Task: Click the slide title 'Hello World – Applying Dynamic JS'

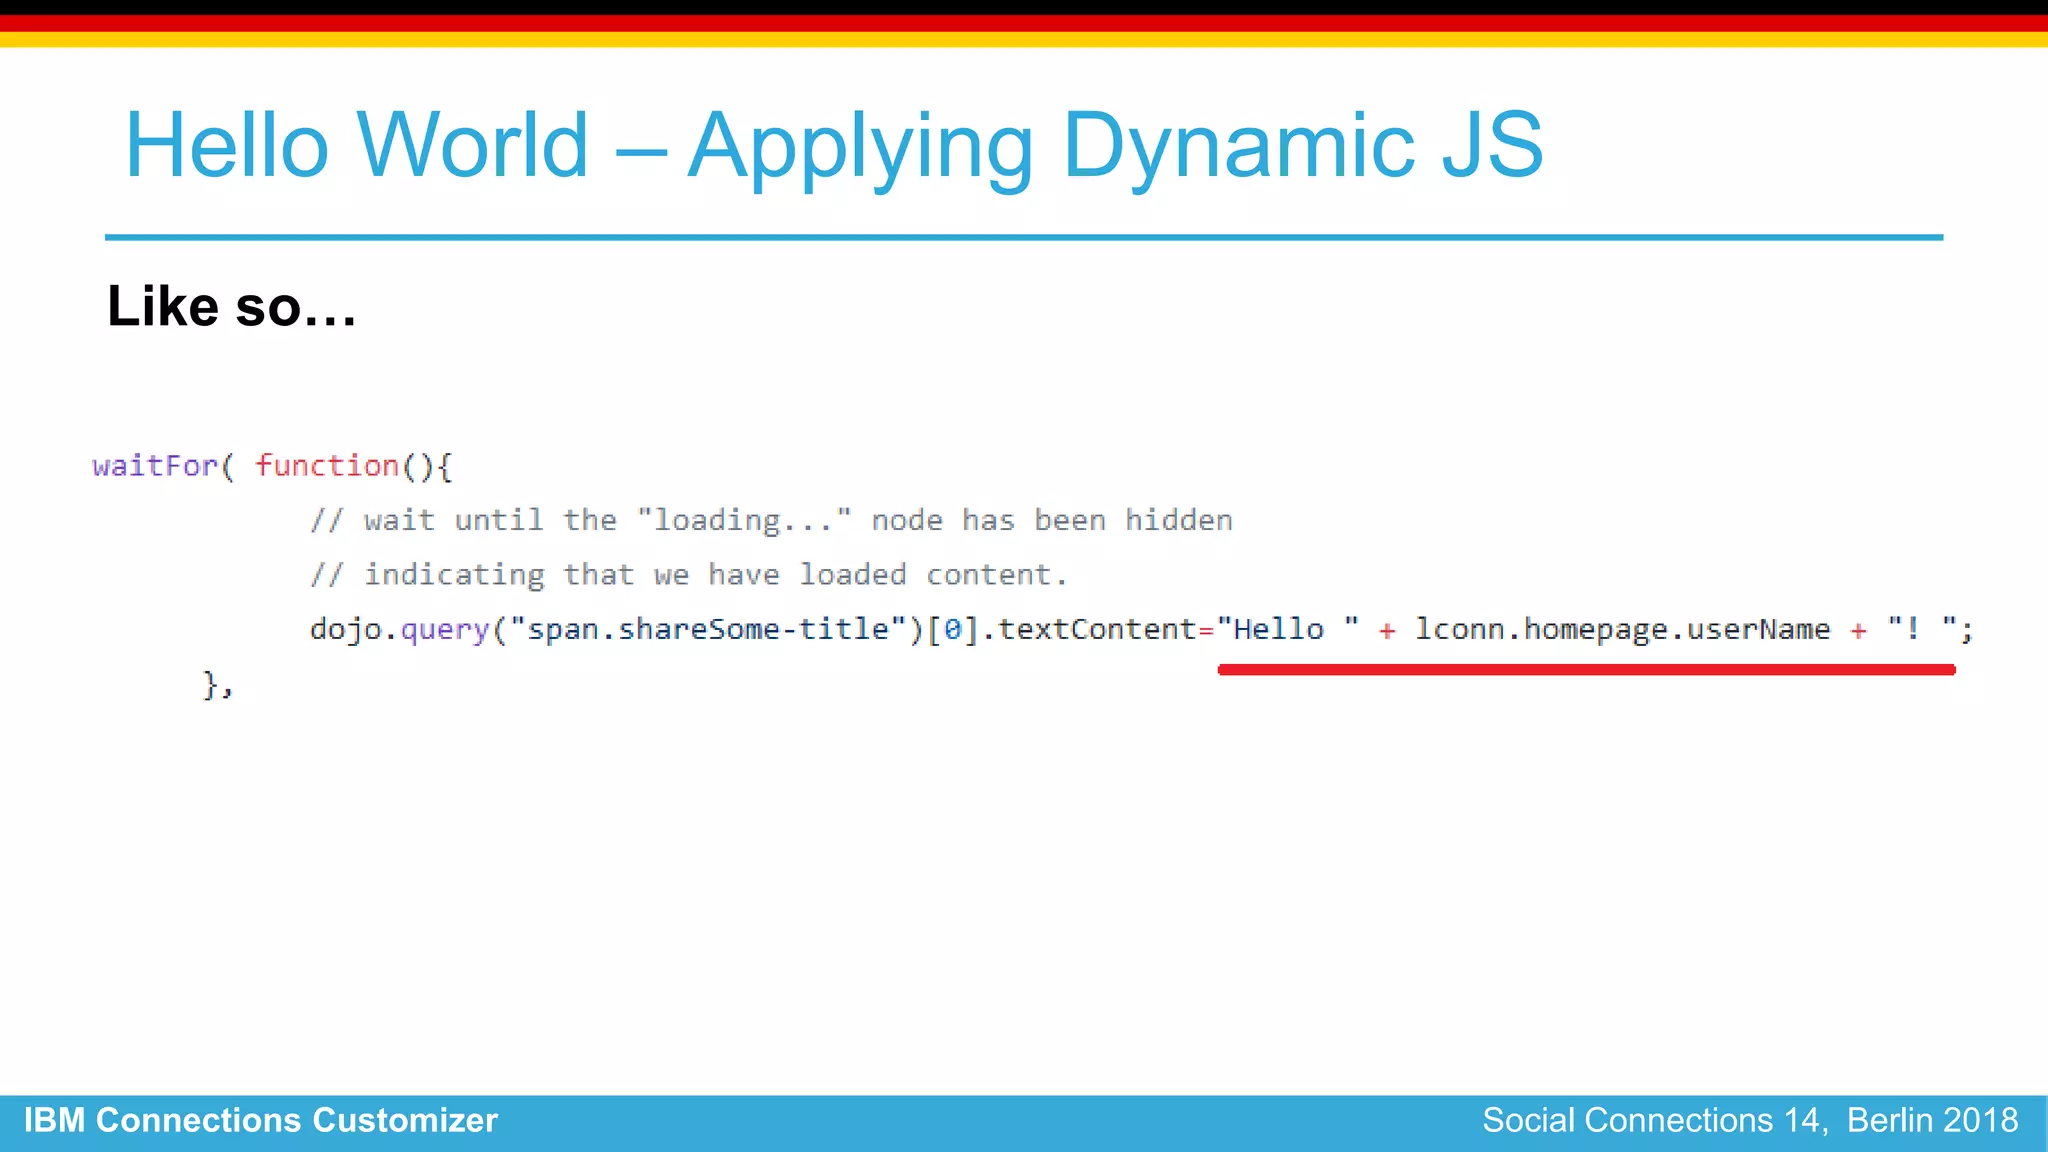Action: coord(834,147)
